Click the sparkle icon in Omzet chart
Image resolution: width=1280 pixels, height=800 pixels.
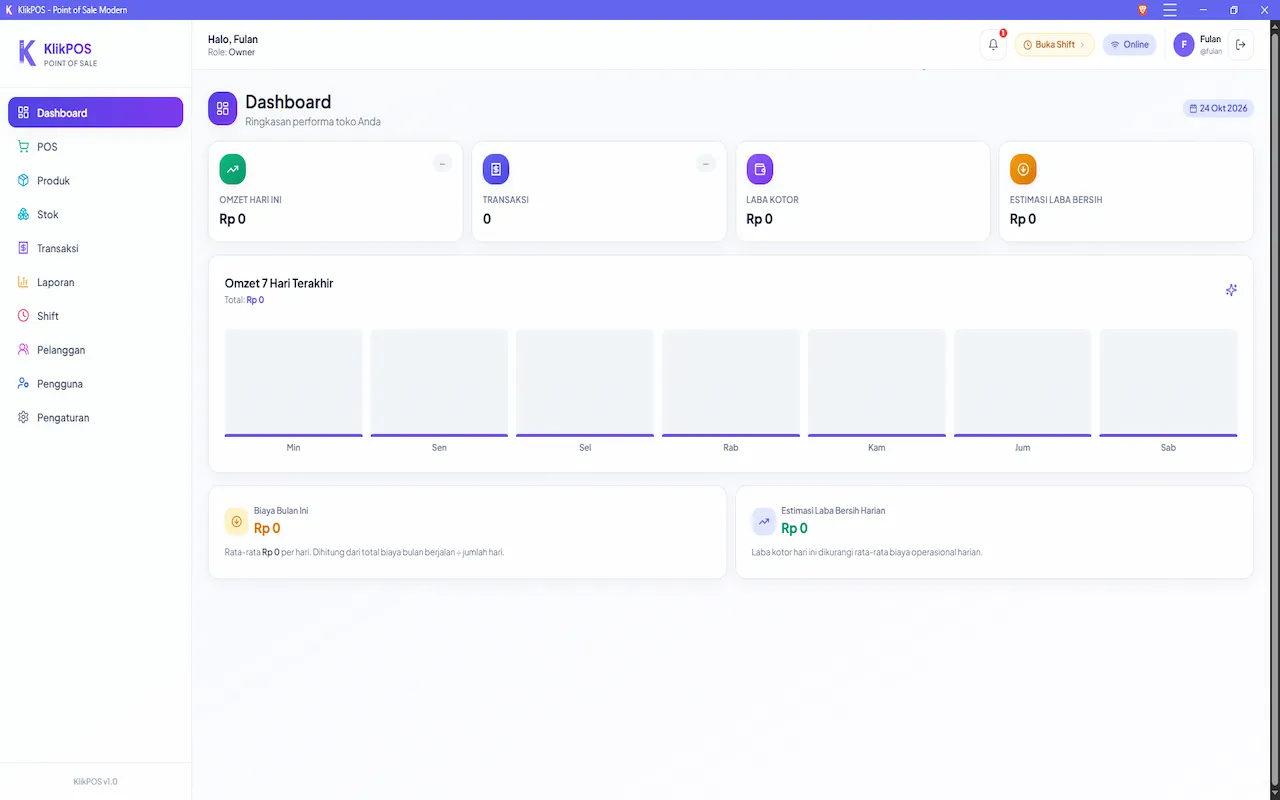point(1231,290)
